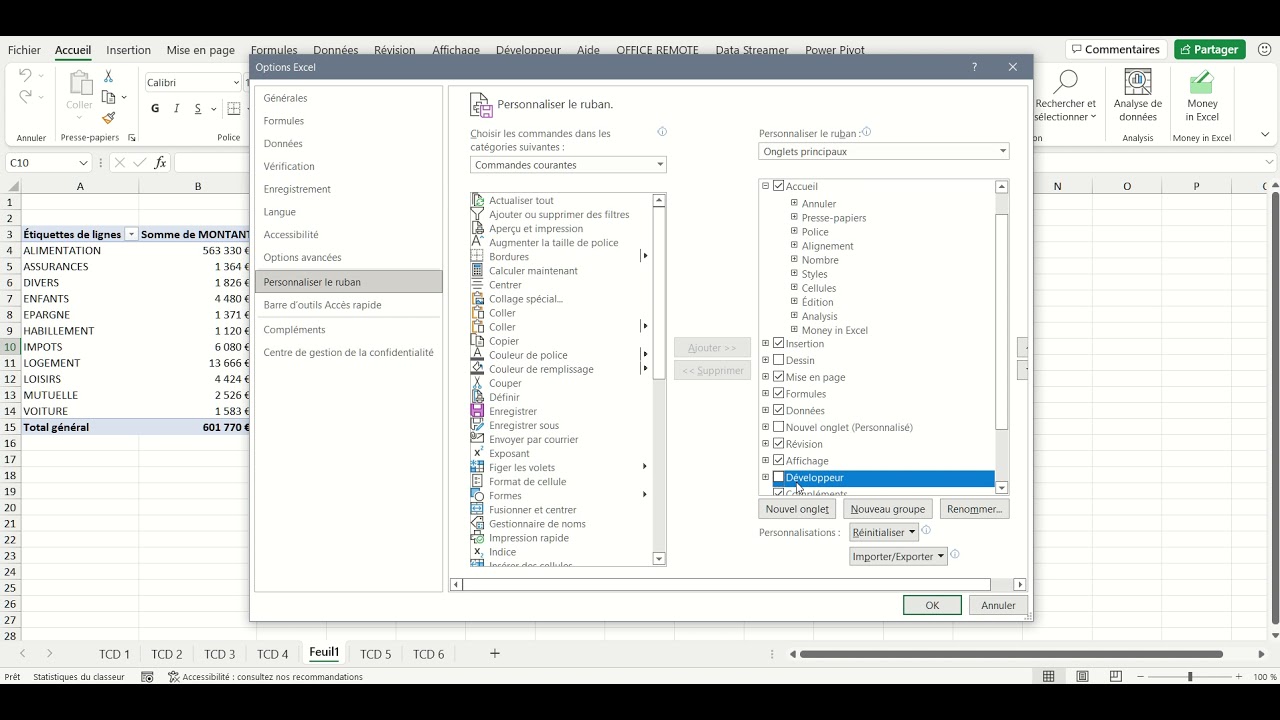Open Étiquettes de lignes filter dropdown
1280x720 pixels.
coord(130,235)
